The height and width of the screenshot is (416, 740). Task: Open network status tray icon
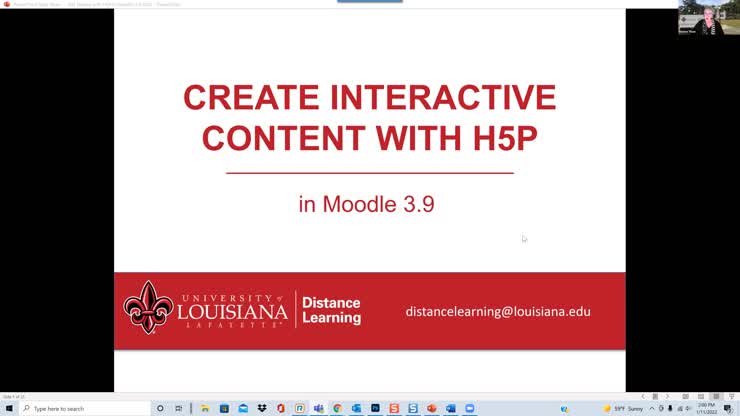click(680, 408)
